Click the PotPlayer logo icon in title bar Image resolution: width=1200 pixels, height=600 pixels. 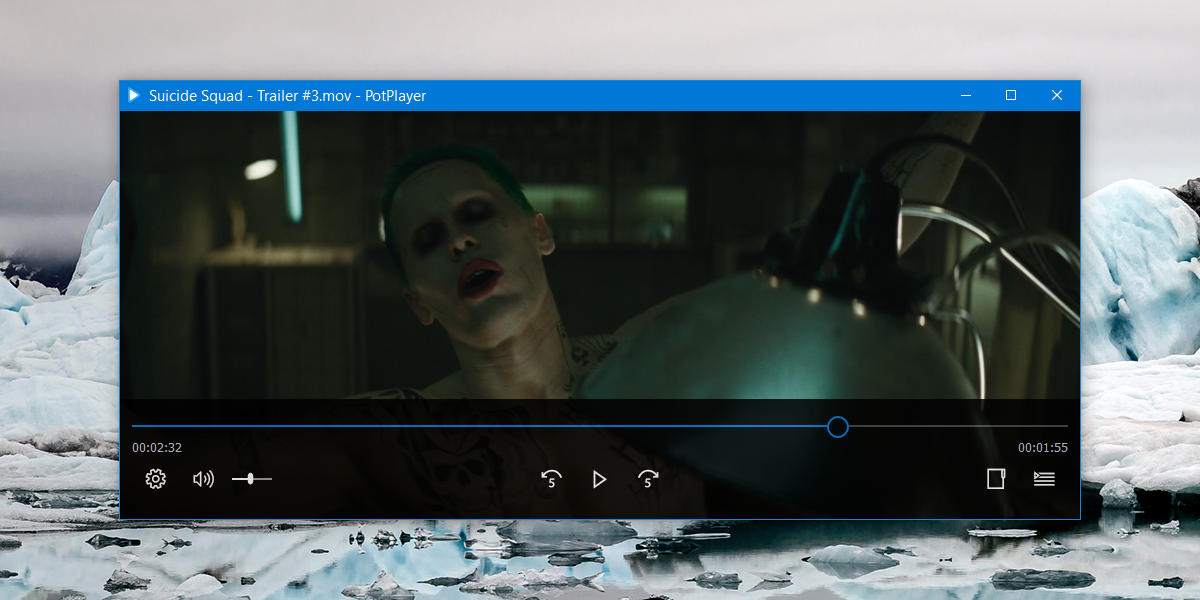pyautogui.click(x=133, y=95)
